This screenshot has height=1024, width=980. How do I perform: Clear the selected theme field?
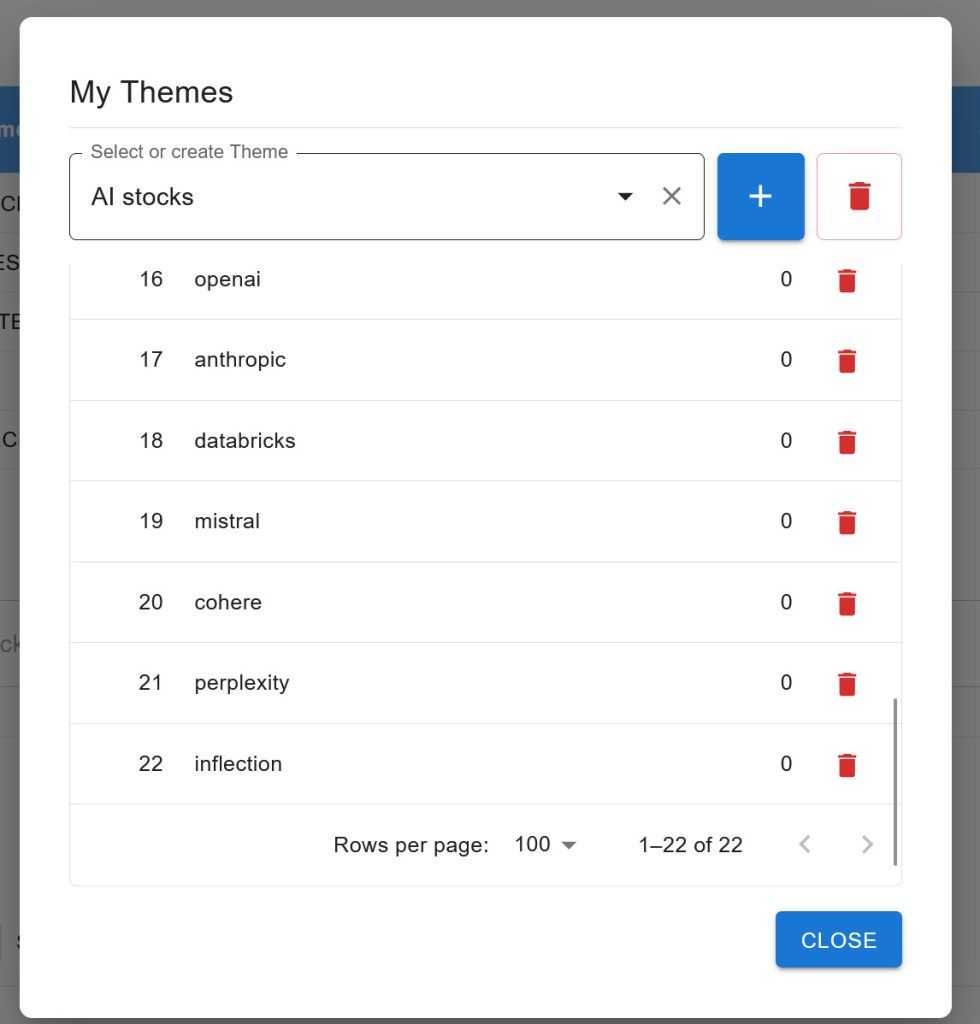click(672, 197)
